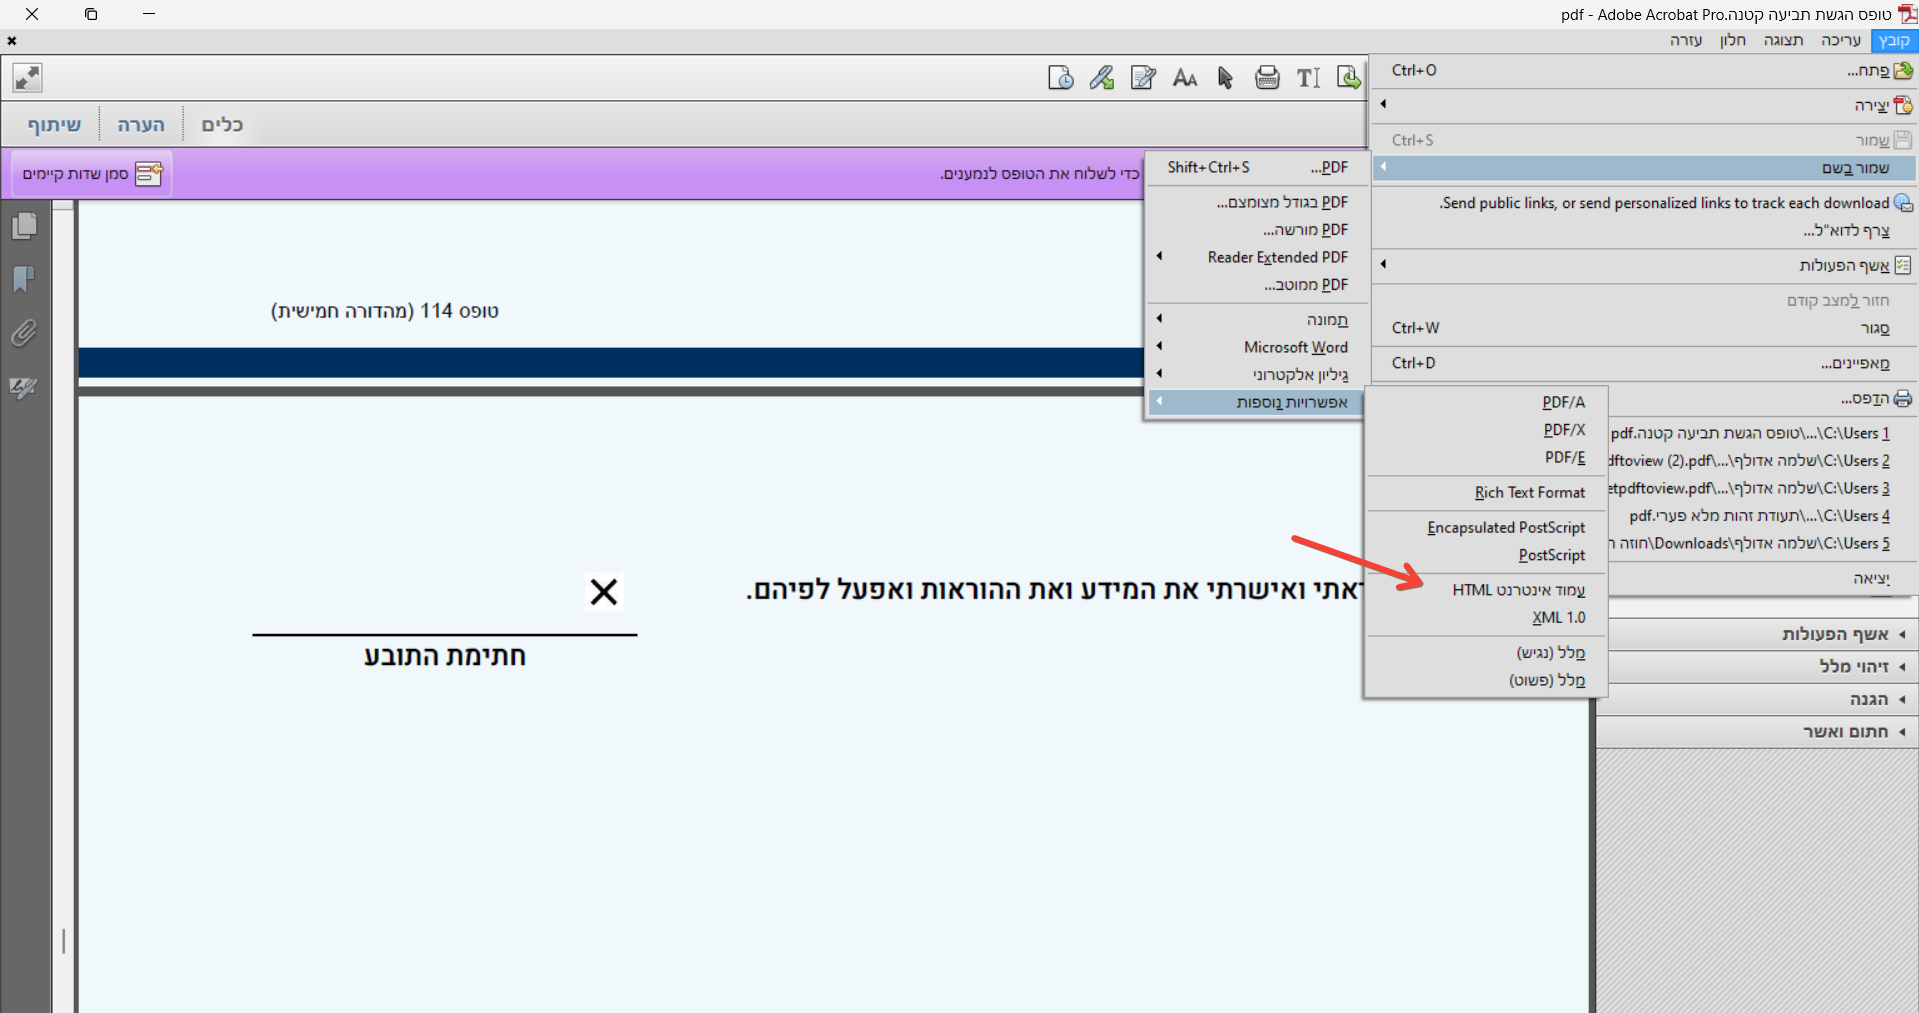Choose the arrow selection tool icon
The height and width of the screenshot is (1013, 1919).
point(1226,78)
